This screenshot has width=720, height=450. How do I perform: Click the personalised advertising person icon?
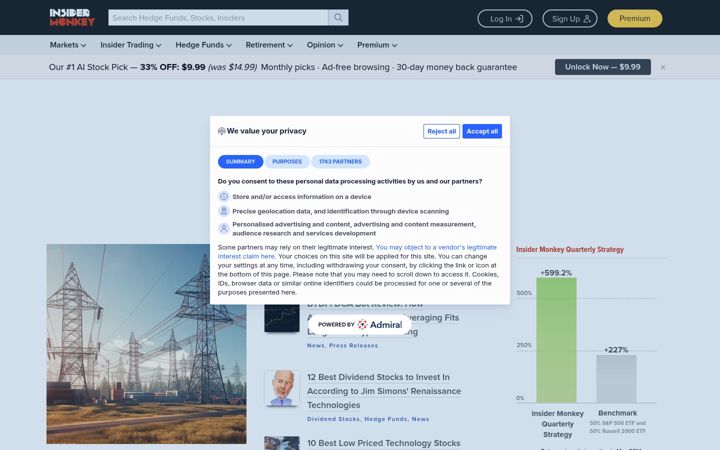[224, 228]
